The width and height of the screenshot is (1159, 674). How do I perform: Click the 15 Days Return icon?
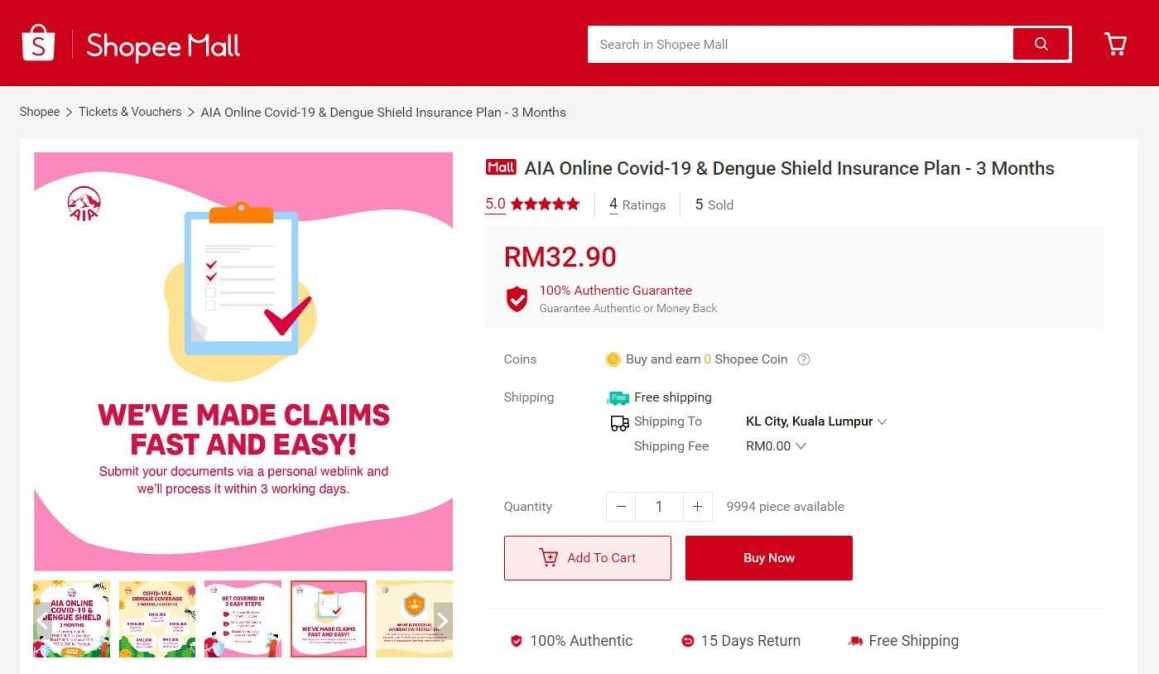[687, 640]
